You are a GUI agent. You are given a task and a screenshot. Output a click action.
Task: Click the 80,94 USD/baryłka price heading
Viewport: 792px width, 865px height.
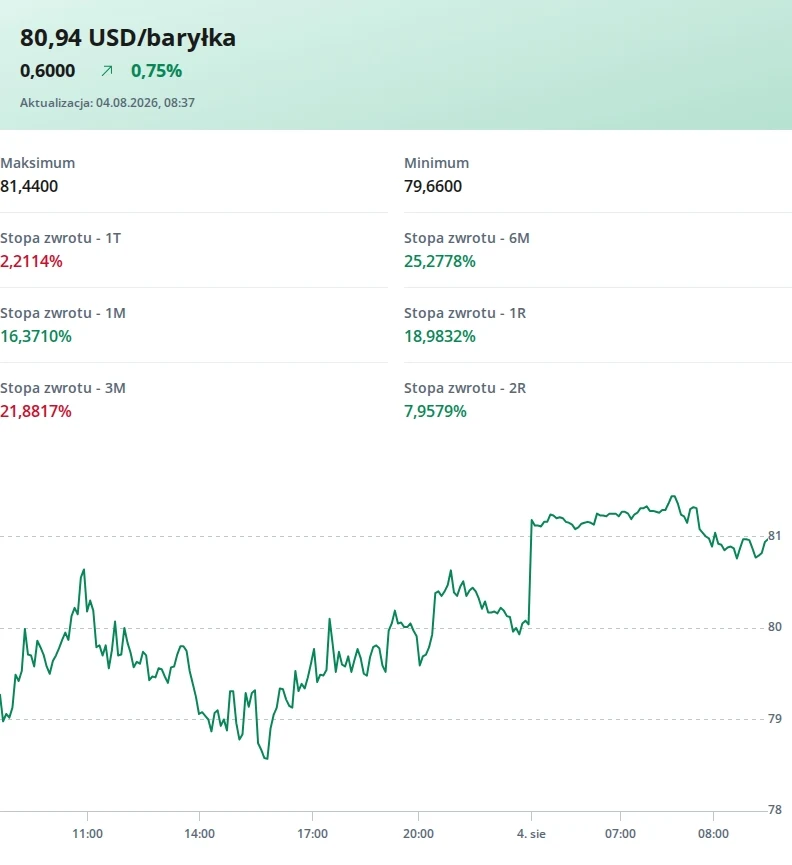click(128, 38)
